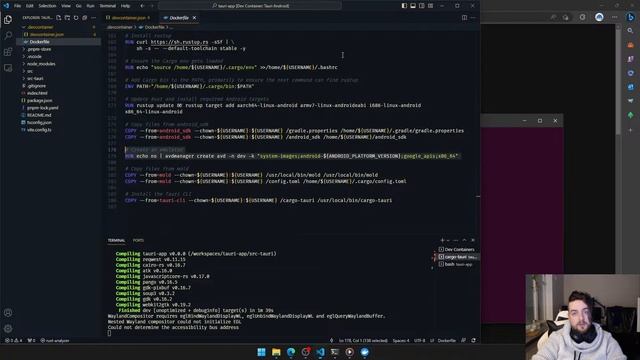Open pnpm-lock.yaml in Explorer
The height and width of the screenshot is (360, 640).
click(x=42, y=108)
